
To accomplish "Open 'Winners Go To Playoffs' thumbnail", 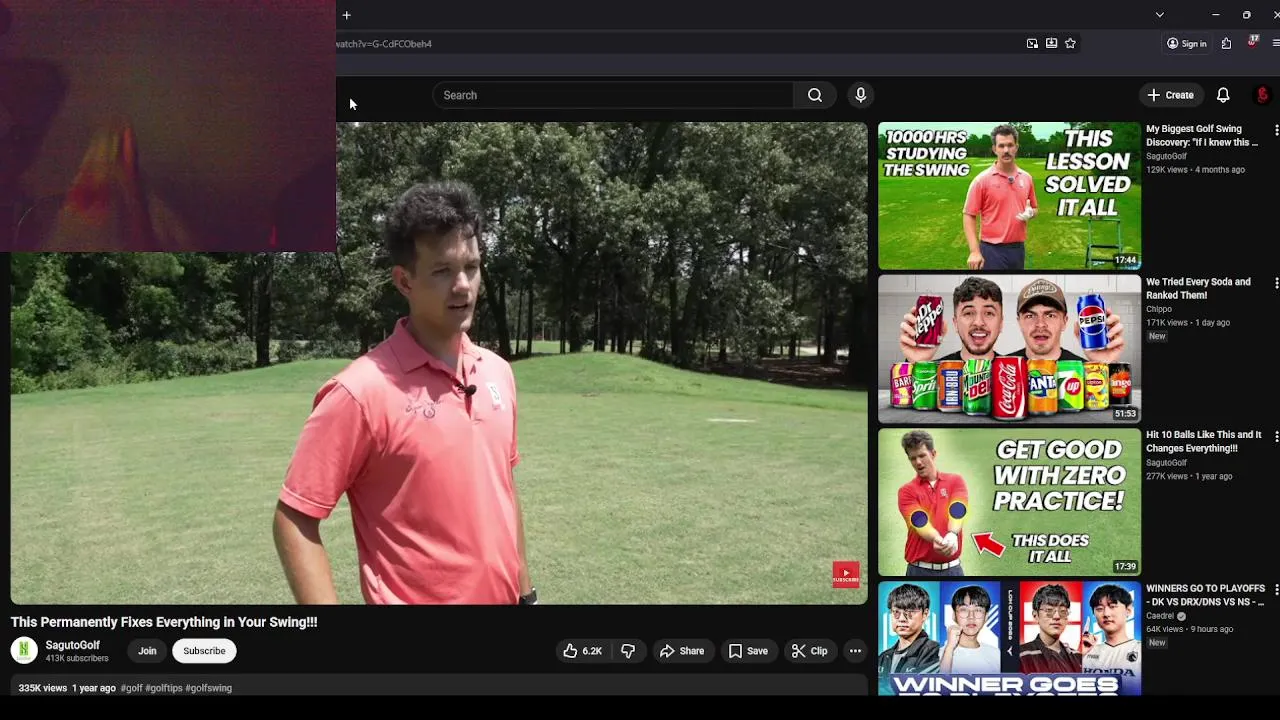I will pos(1009,638).
